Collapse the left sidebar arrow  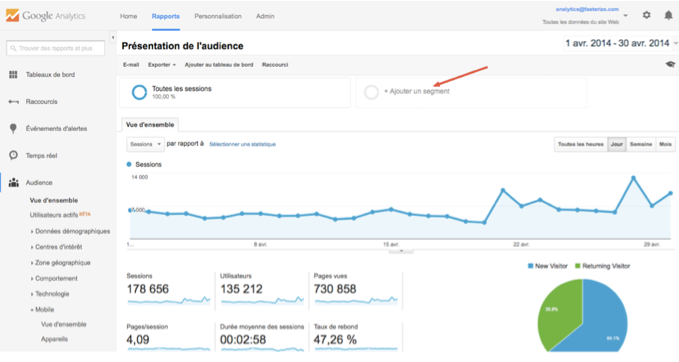[x=113, y=37]
